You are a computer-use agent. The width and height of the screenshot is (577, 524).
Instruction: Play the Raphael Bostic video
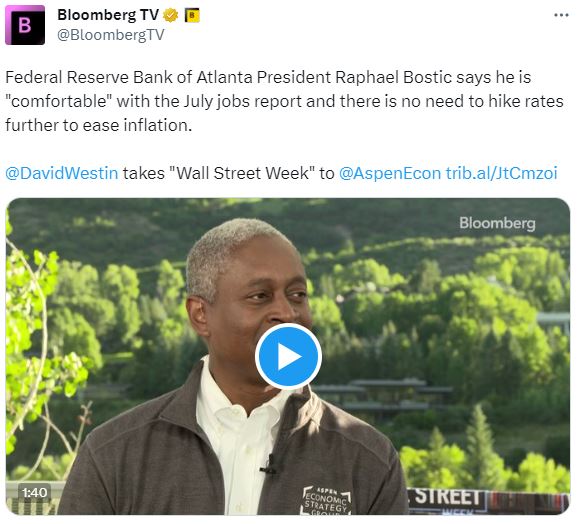point(288,357)
